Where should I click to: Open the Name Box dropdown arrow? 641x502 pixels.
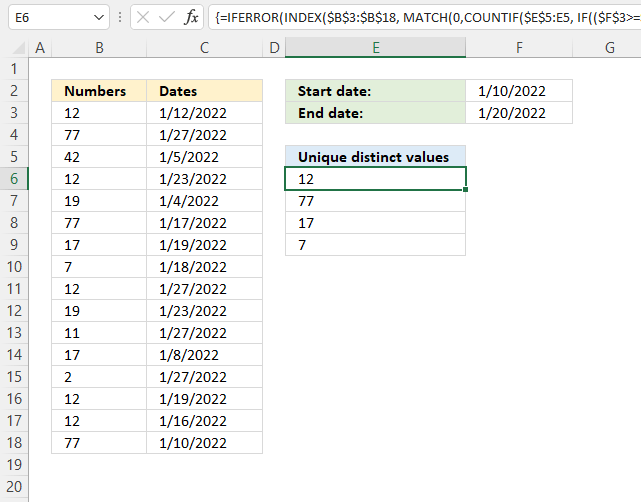click(x=99, y=18)
